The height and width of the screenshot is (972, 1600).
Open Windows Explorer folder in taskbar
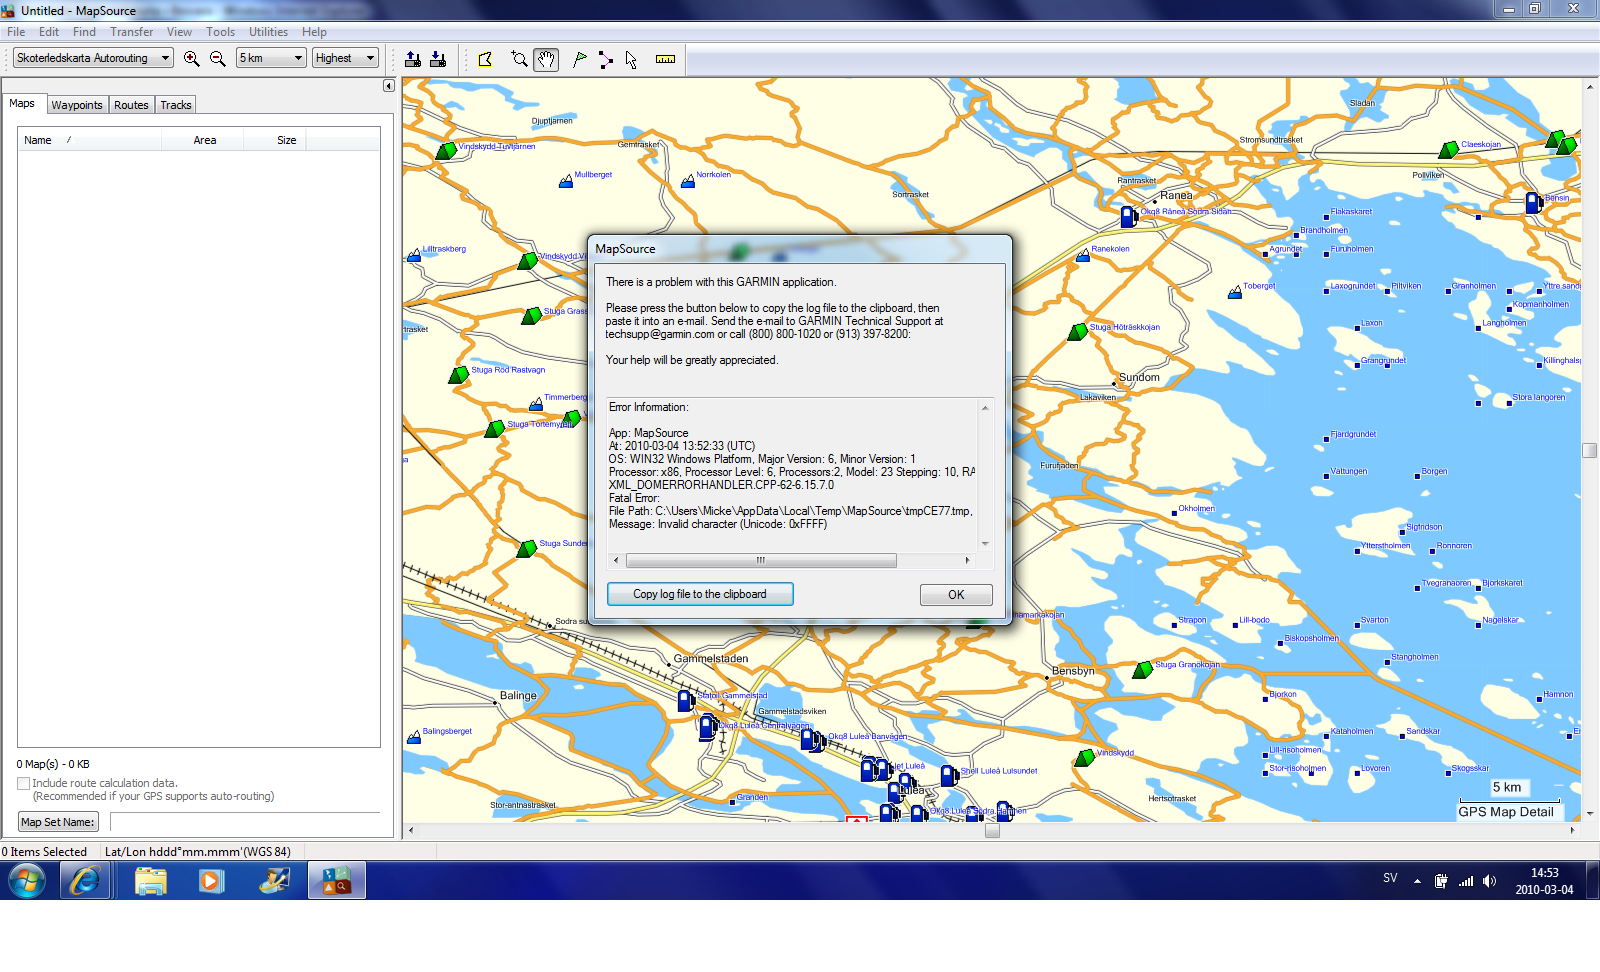click(150, 881)
